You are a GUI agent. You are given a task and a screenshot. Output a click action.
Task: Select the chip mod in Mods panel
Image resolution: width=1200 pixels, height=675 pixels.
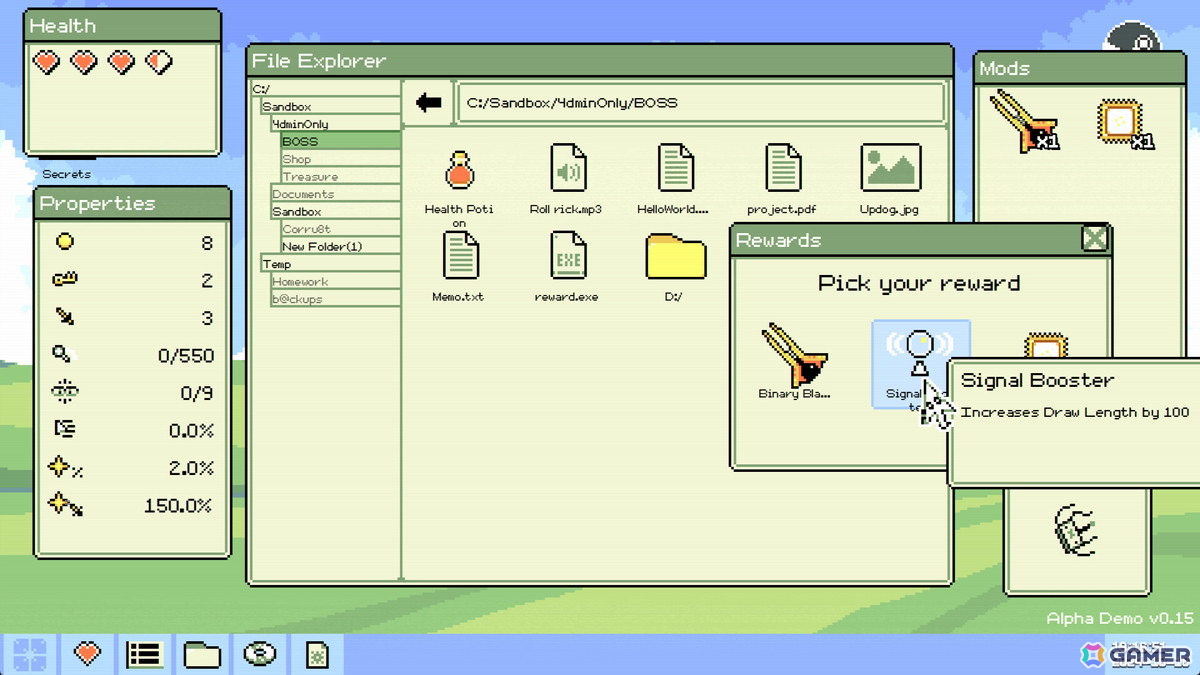pyautogui.click(x=1124, y=124)
